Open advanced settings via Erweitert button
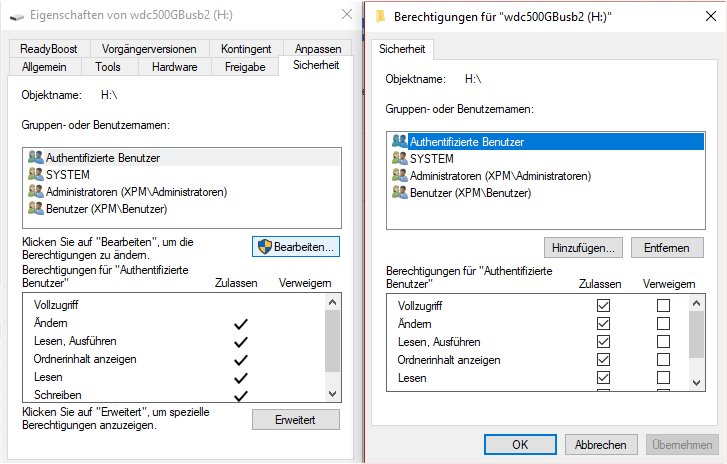Image resolution: width=727 pixels, height=464 pixels. pyautogui.click(x=296, y=420)
